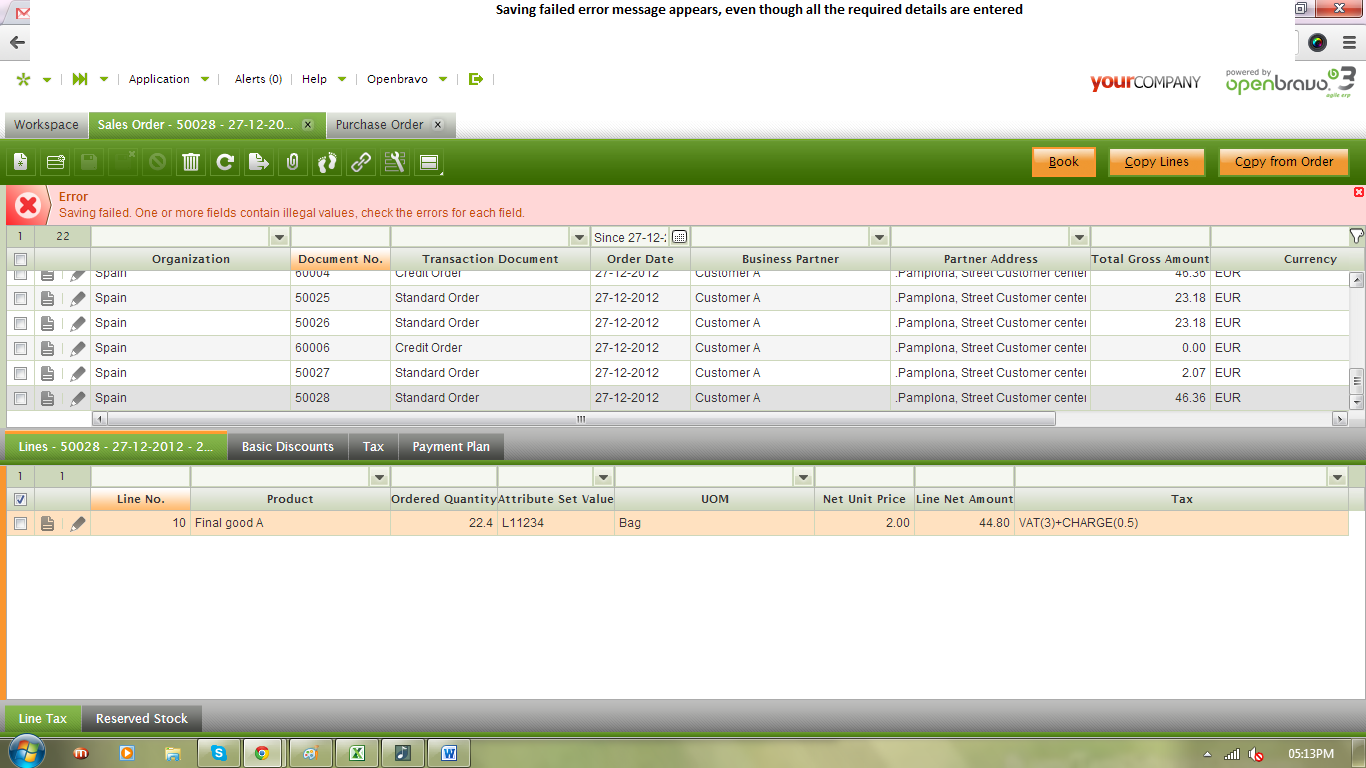This screenshot has width=1366, height=768.
Task: Toggle checkbox for Final good A line
Action: (x=20, y=523)
